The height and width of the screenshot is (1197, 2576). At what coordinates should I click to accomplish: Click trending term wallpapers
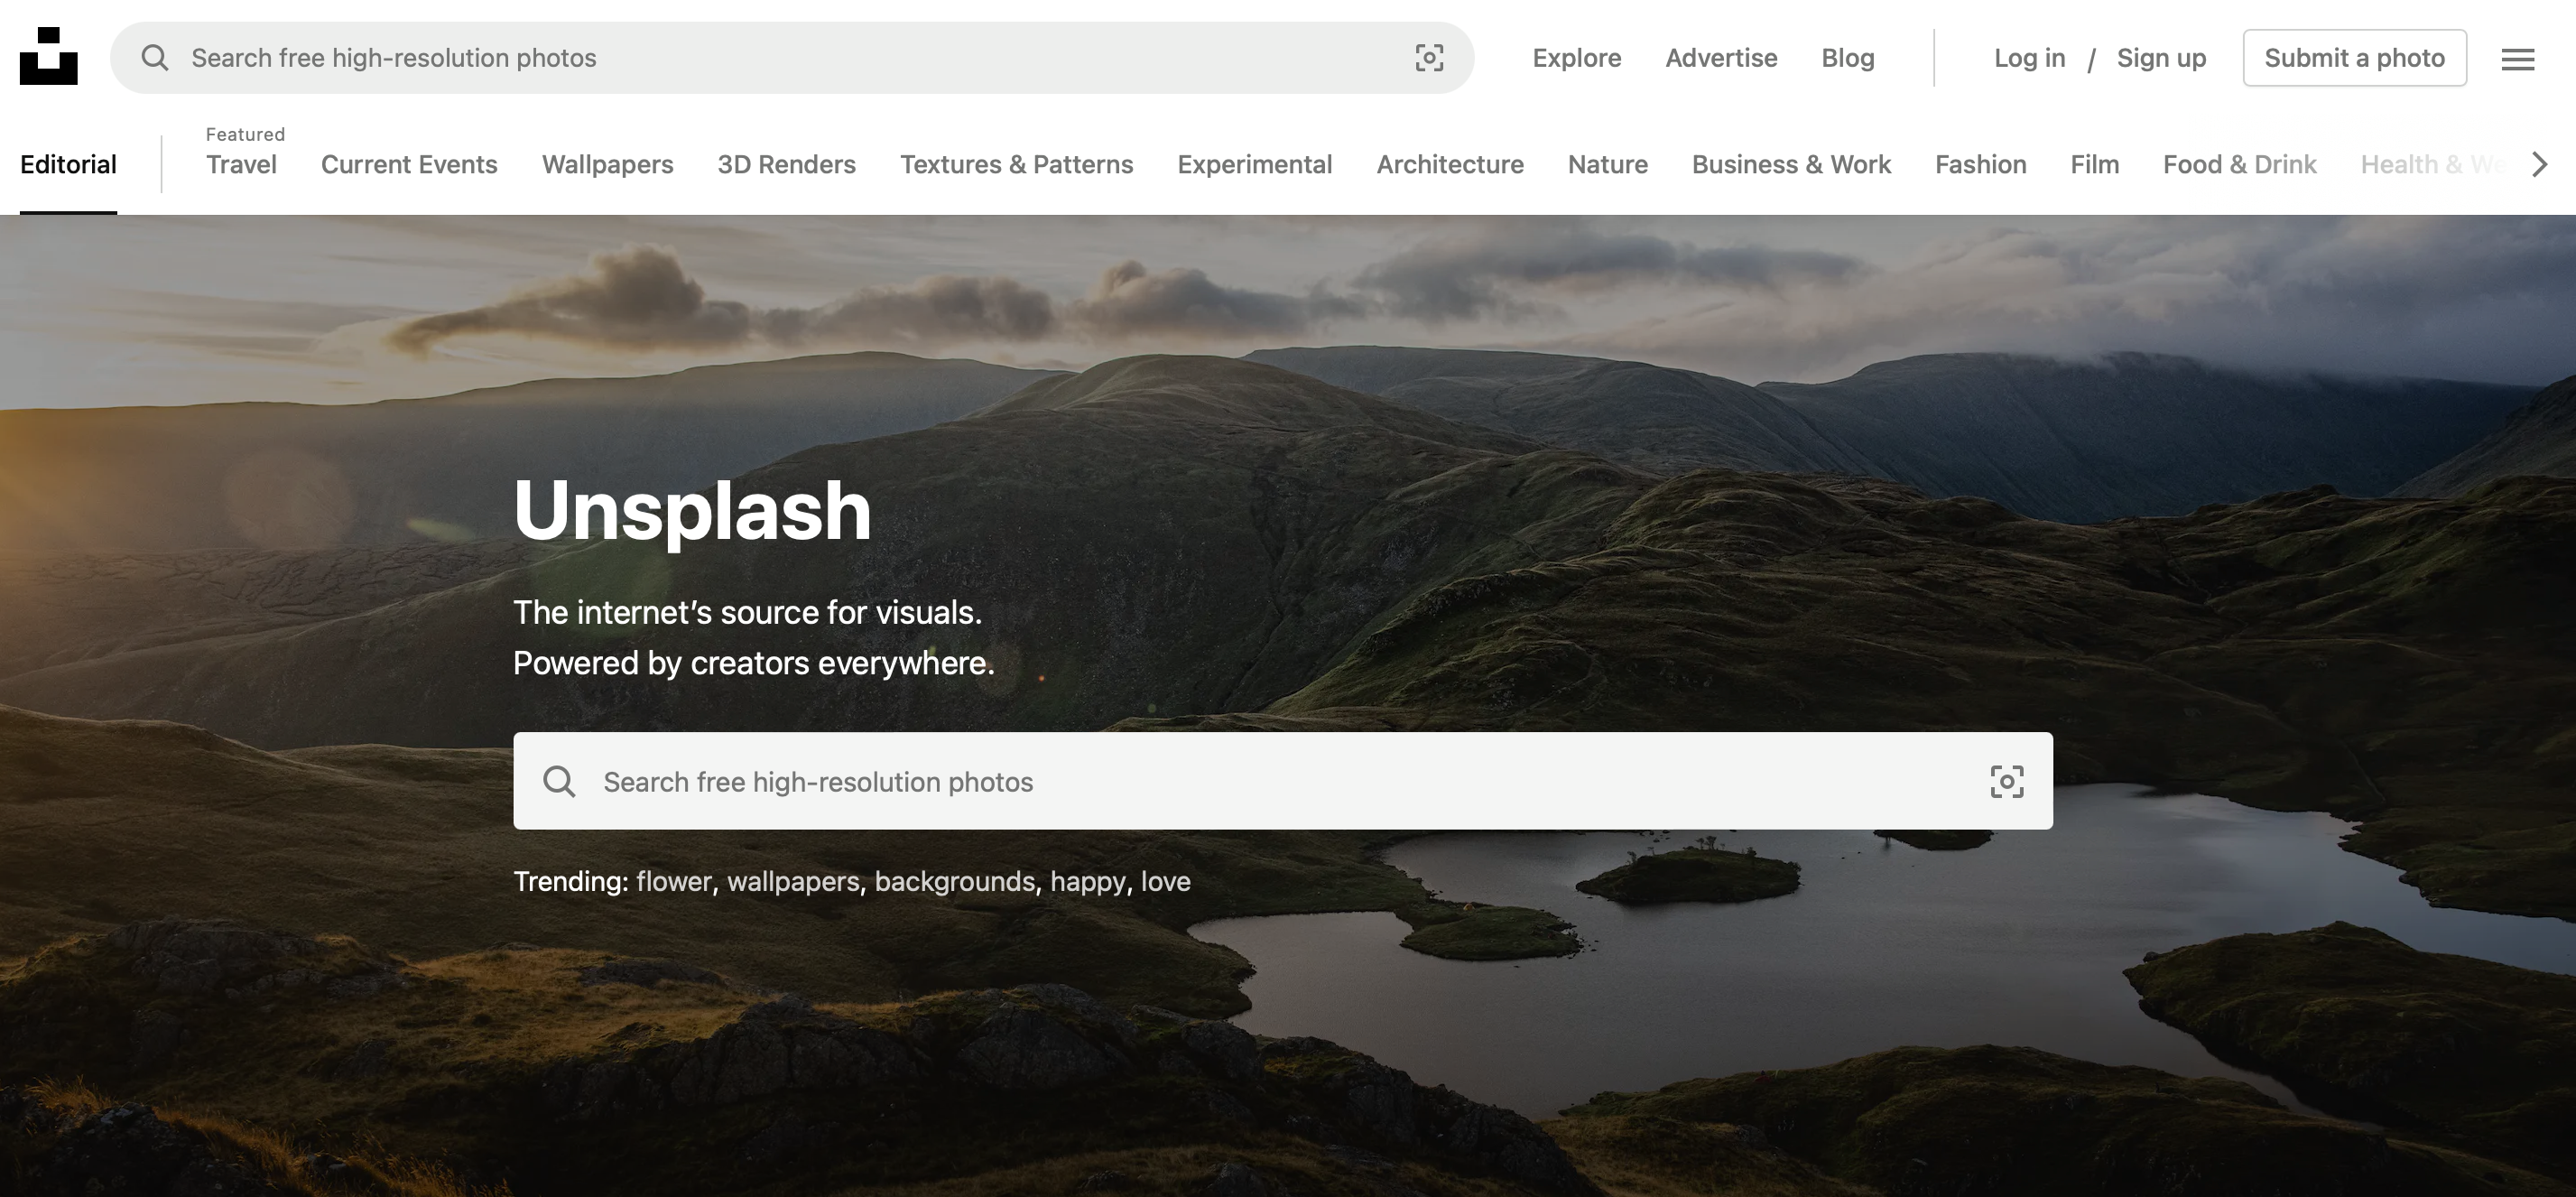pos(793,881)
